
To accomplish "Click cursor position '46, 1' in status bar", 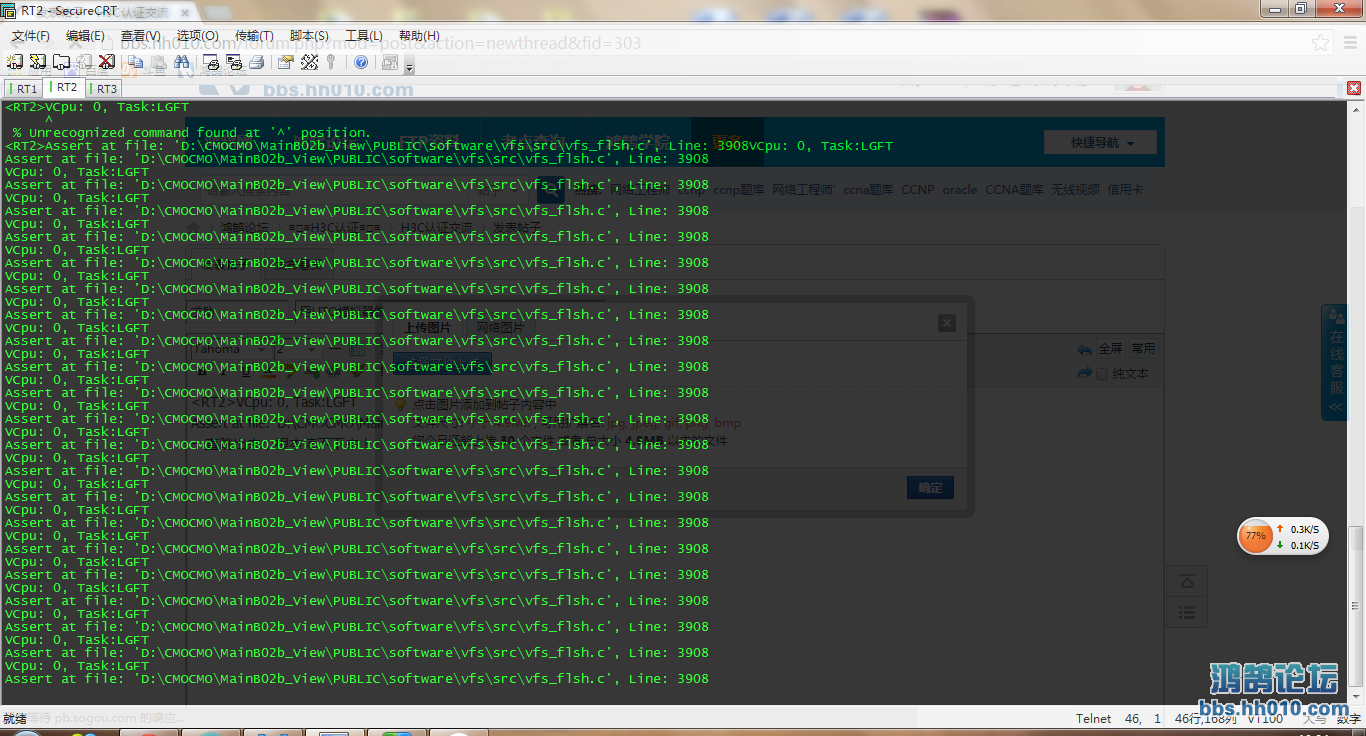I will click(x=1142, y=718).
